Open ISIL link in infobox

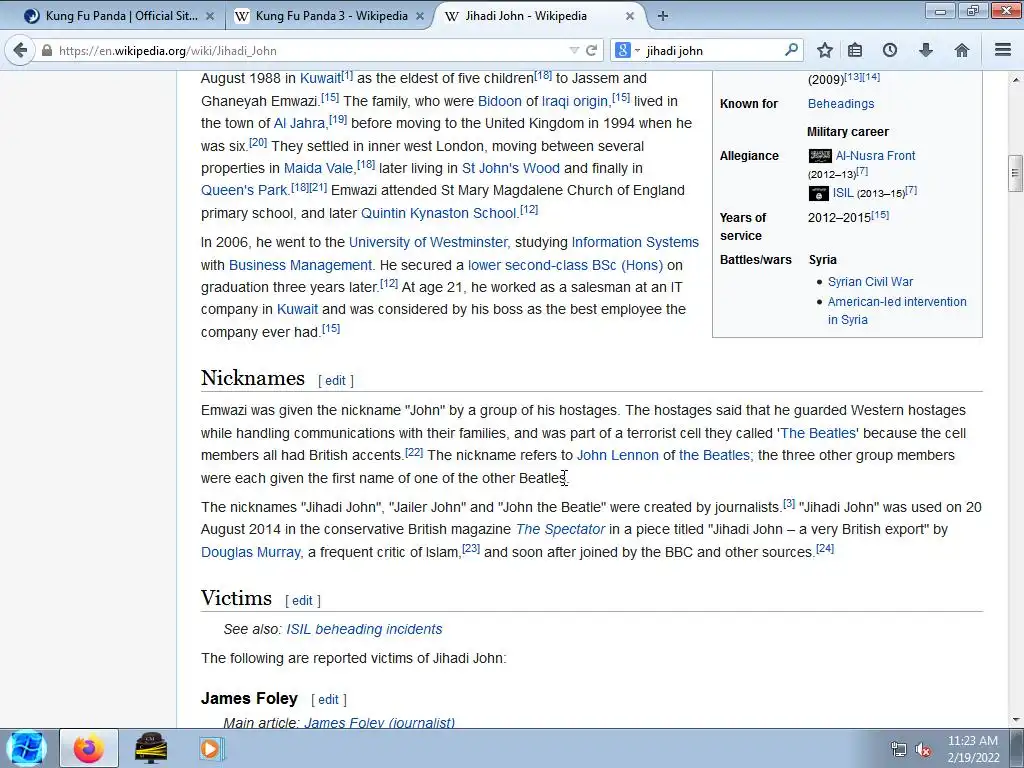pos(842,193)
